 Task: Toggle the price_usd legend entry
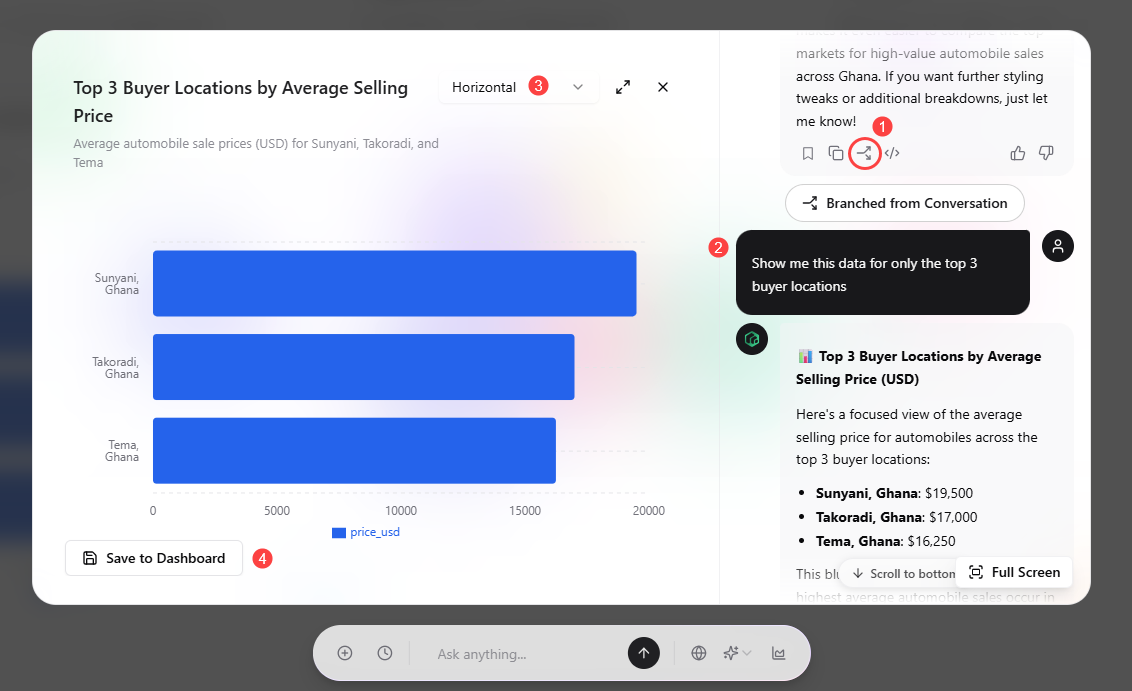point(364,532)
